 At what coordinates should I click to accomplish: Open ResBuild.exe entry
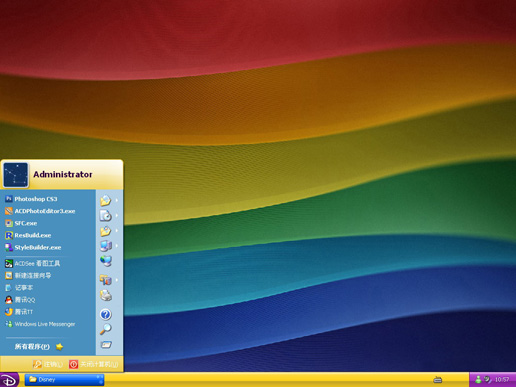[x=28, y=235]
